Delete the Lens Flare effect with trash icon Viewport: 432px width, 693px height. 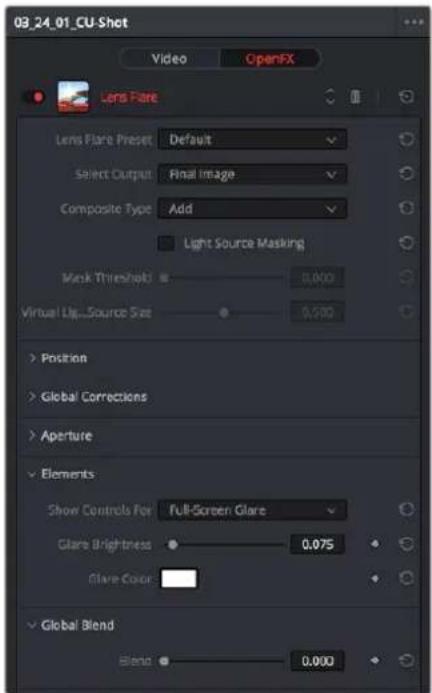click(x=355, y=96)
